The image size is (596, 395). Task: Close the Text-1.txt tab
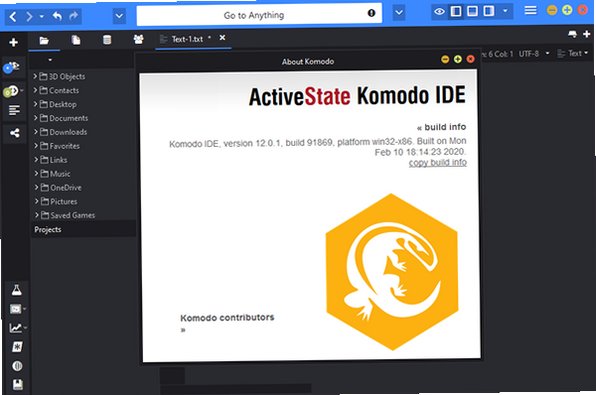(x=222, y=38)
